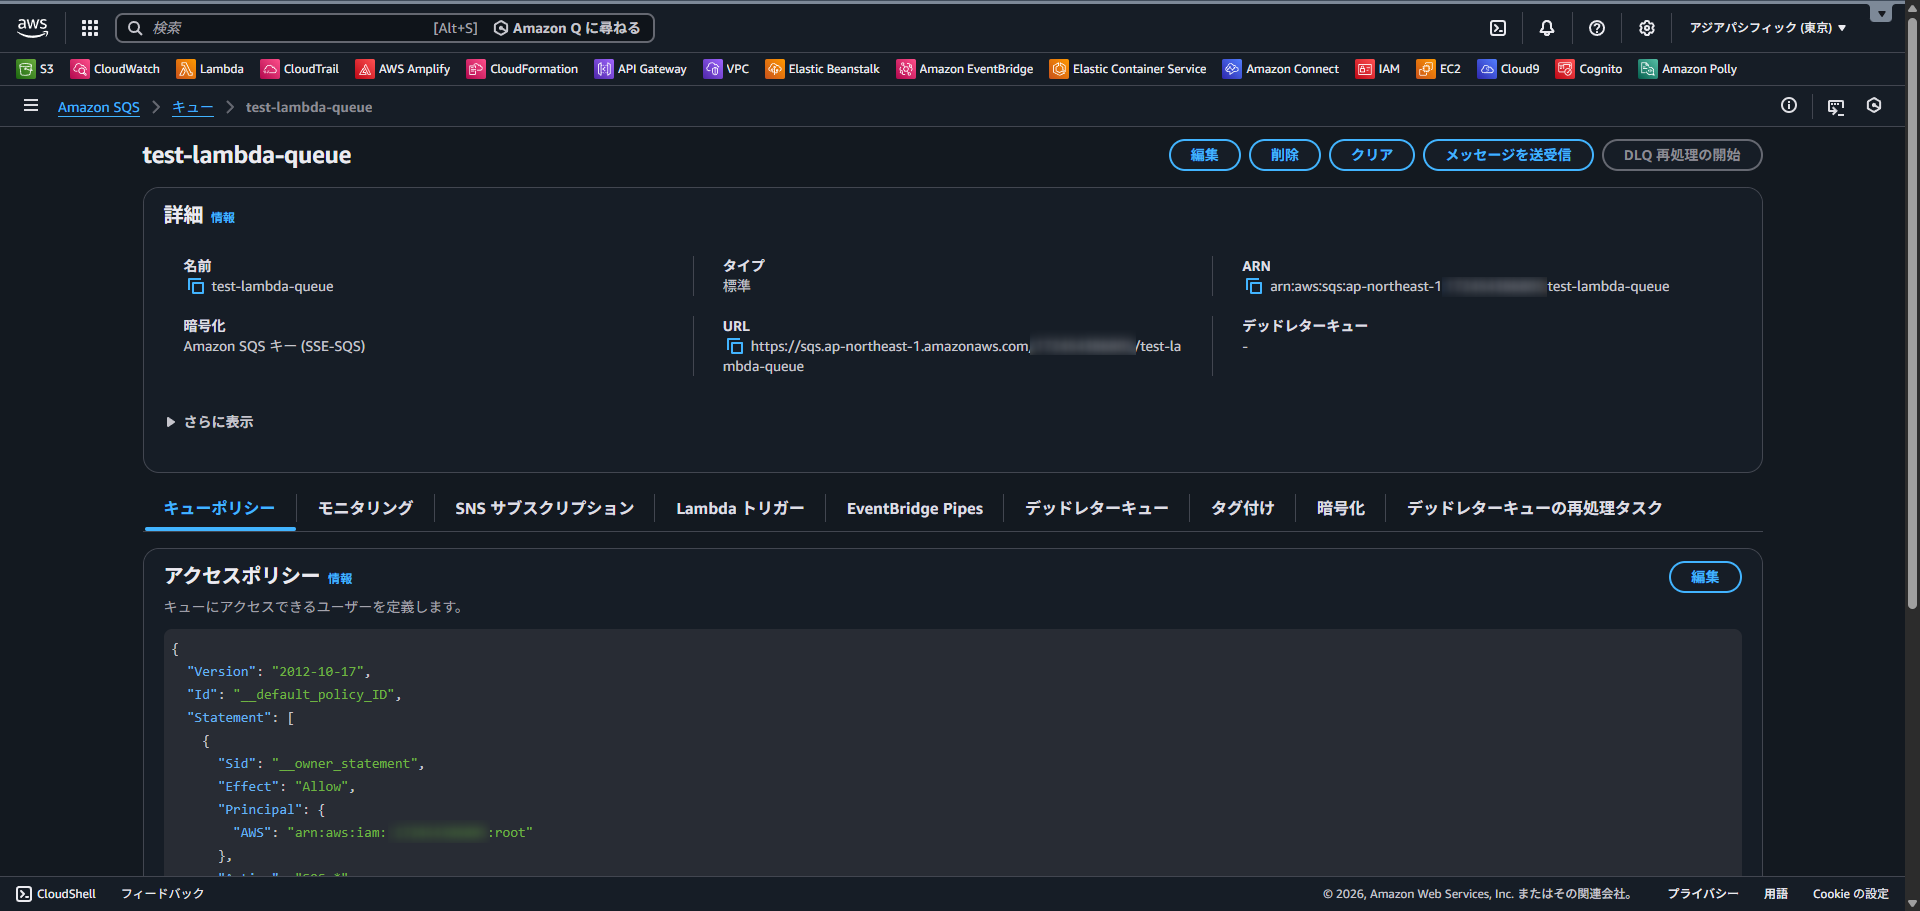Open the help question mark icon
Screen dimensions: 1920x911
(x=1597, y=28)
